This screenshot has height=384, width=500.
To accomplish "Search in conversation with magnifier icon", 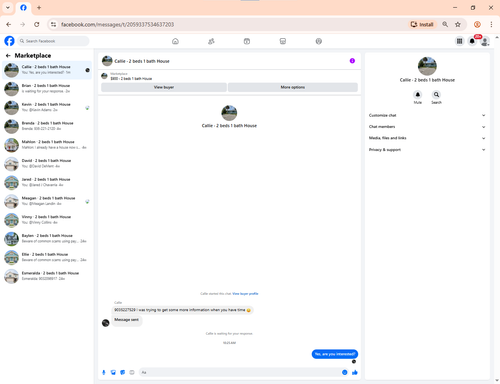I will [x=436, y=95].
